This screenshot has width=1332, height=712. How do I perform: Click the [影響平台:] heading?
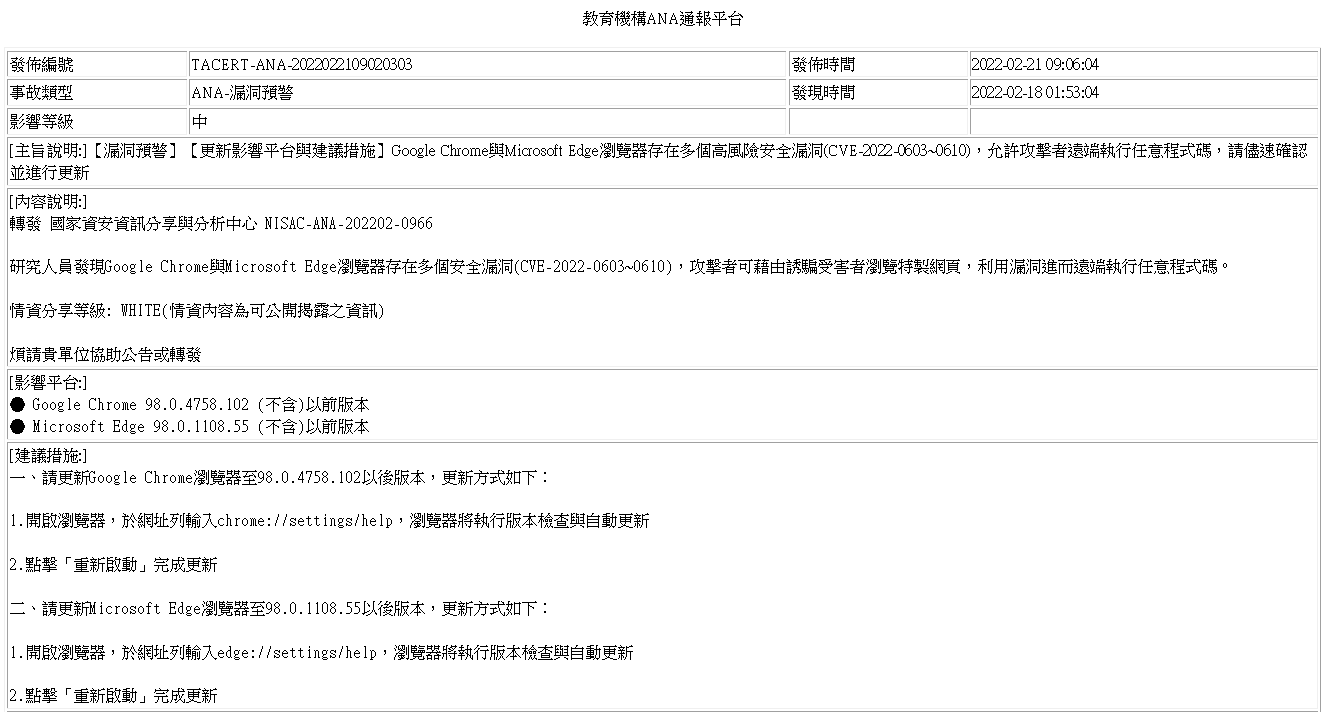pos(48,383)
